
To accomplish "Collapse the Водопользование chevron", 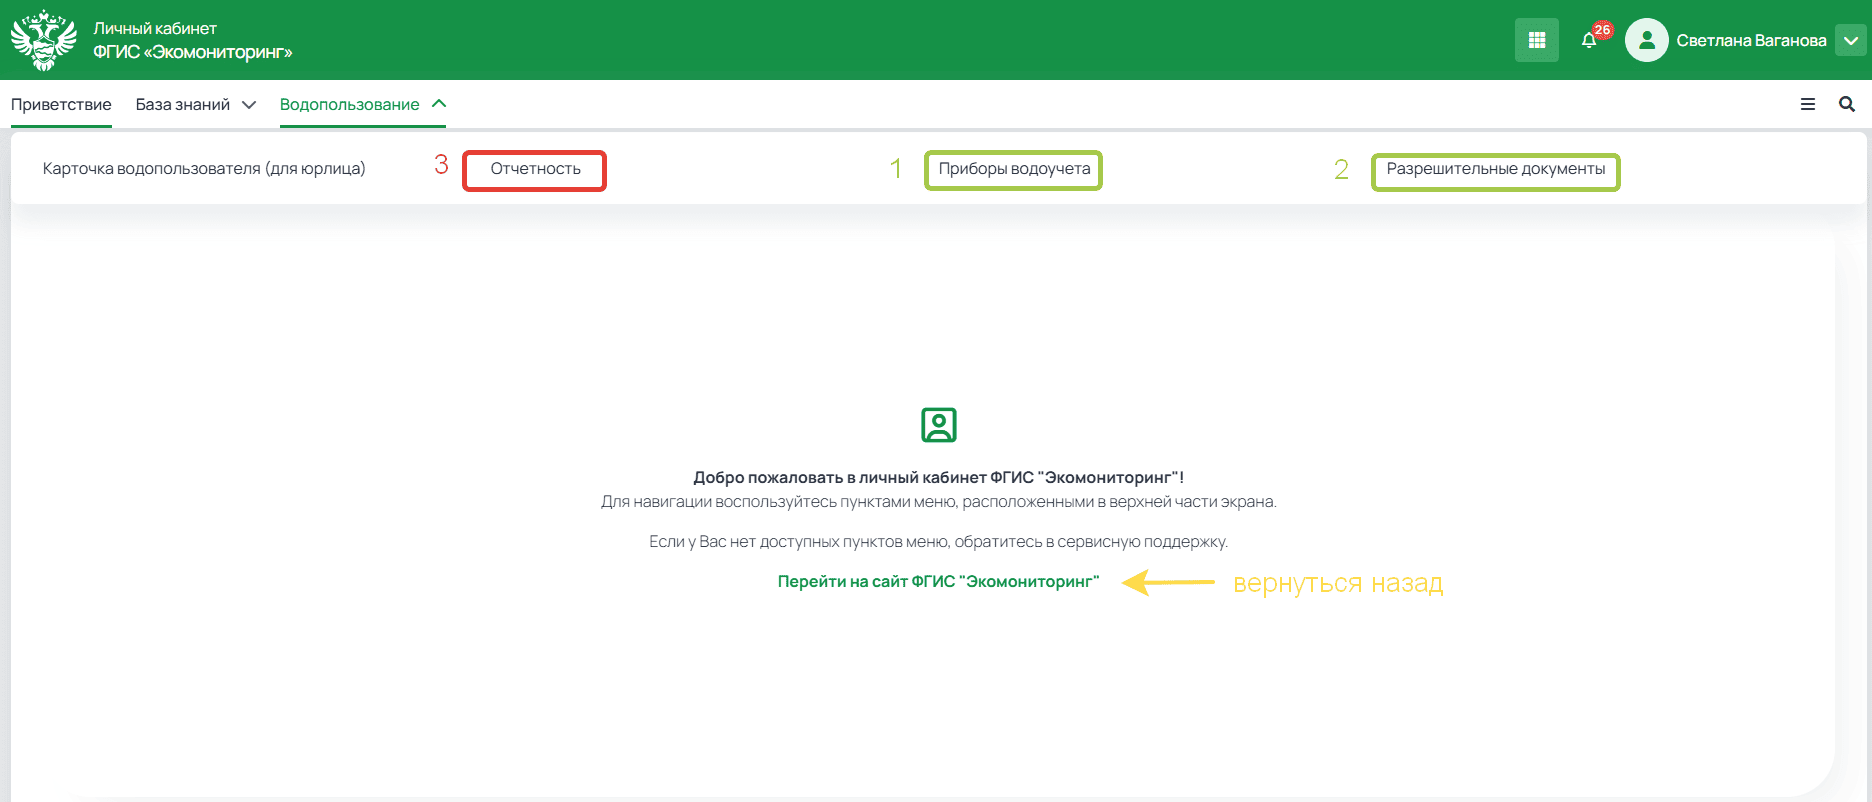I will tap(439, 104).
